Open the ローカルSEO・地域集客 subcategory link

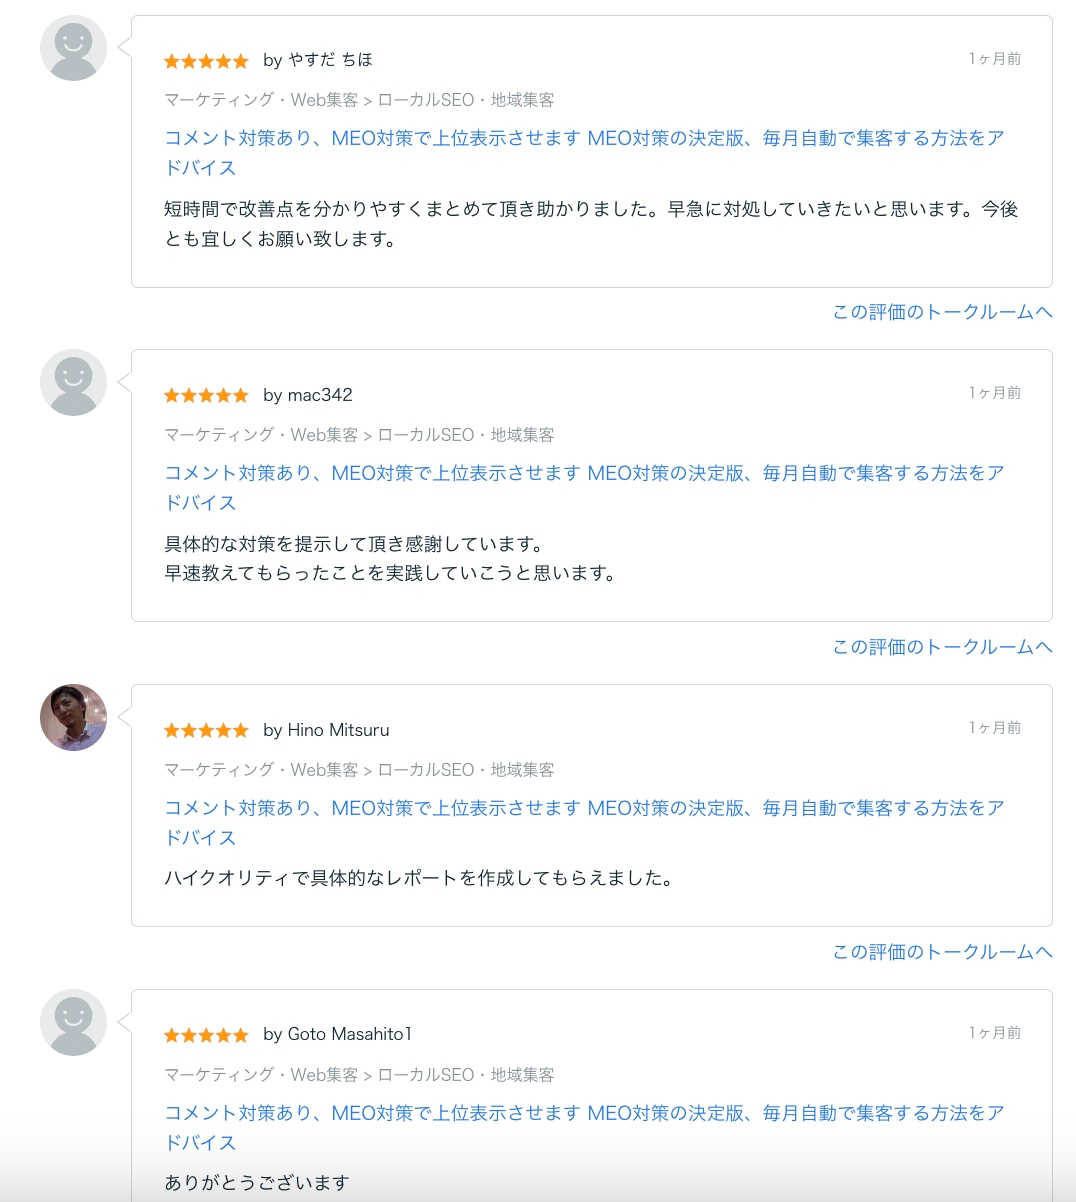467,100
